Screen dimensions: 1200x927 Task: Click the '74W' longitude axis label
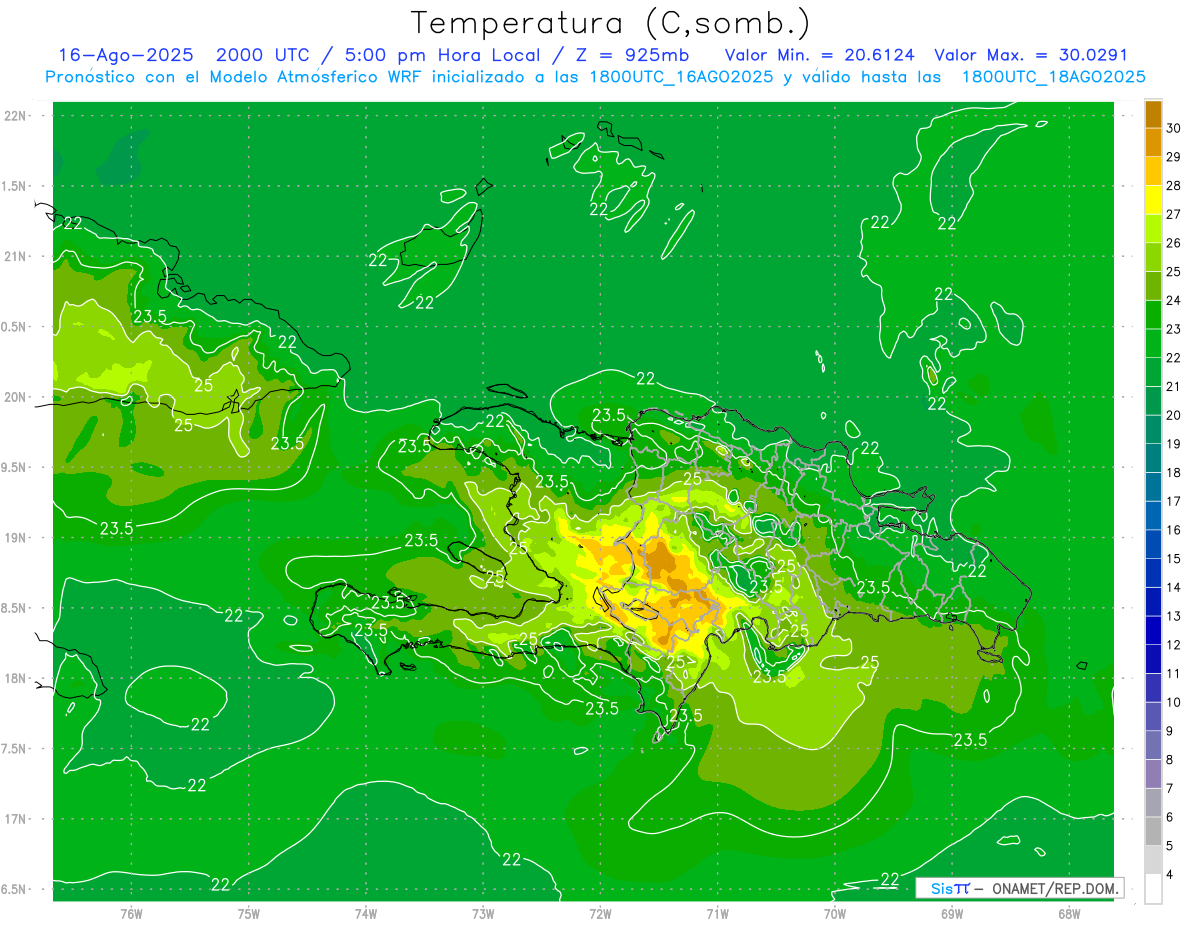365,914
